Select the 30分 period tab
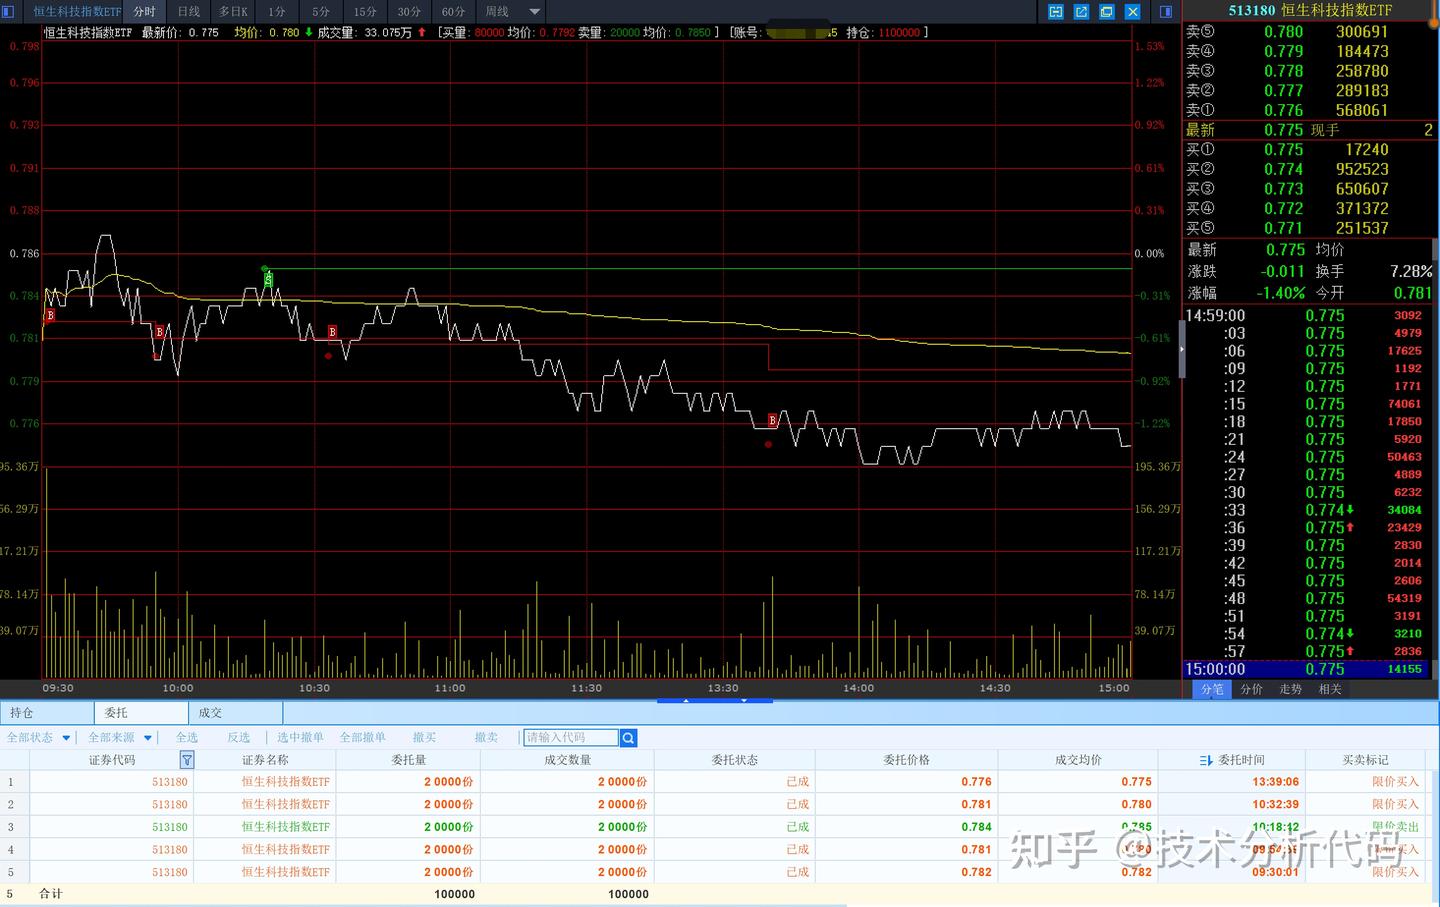The width and height of the screenshot is (1440, 907). pyautogui.click(x=409, y=12)
